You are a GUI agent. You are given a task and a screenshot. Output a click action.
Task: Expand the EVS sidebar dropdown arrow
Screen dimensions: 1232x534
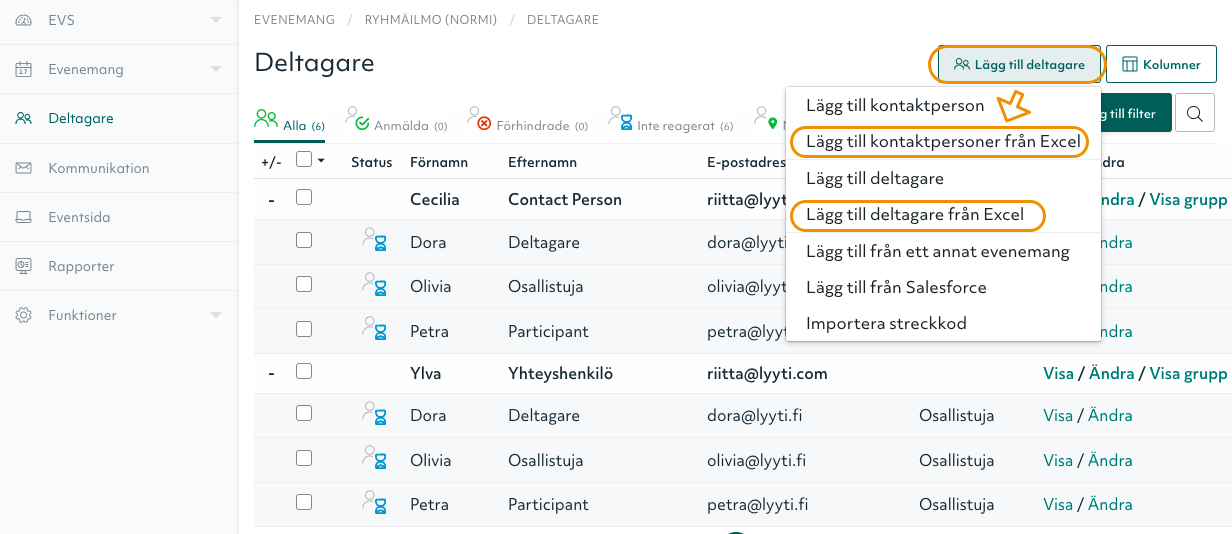(216, 20)
